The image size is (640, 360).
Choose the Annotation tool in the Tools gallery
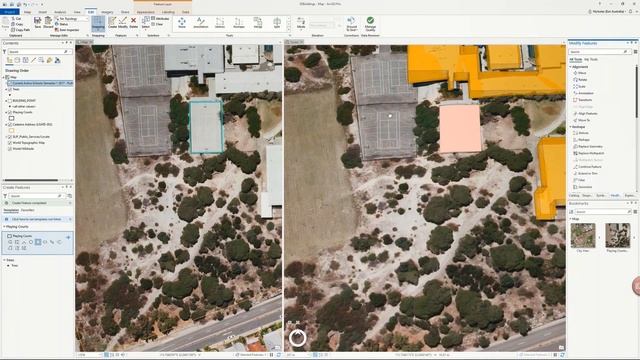click(x=200, y=23)
